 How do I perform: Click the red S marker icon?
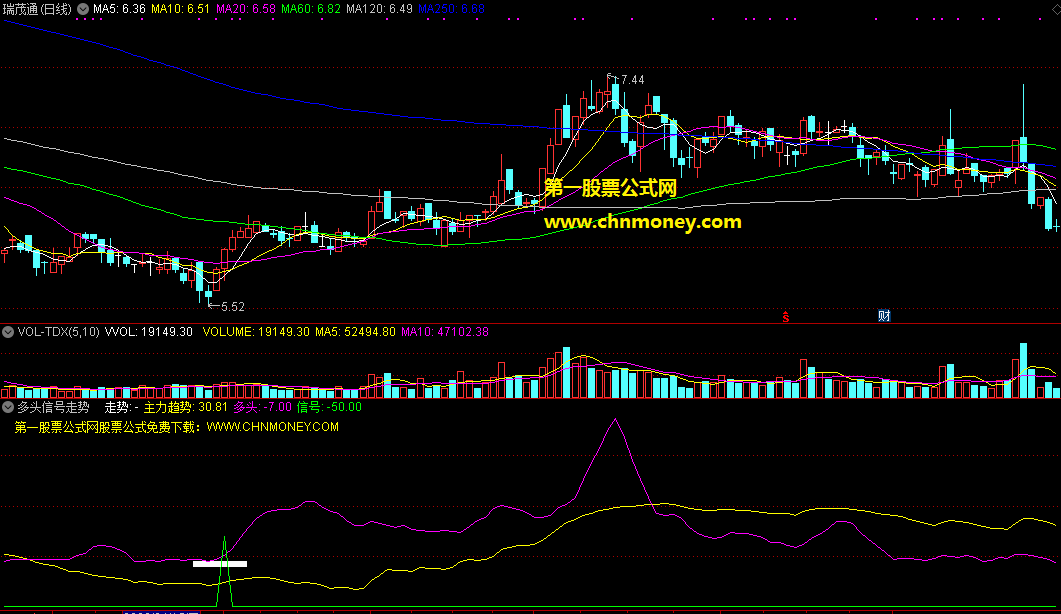tap(786, 316)
